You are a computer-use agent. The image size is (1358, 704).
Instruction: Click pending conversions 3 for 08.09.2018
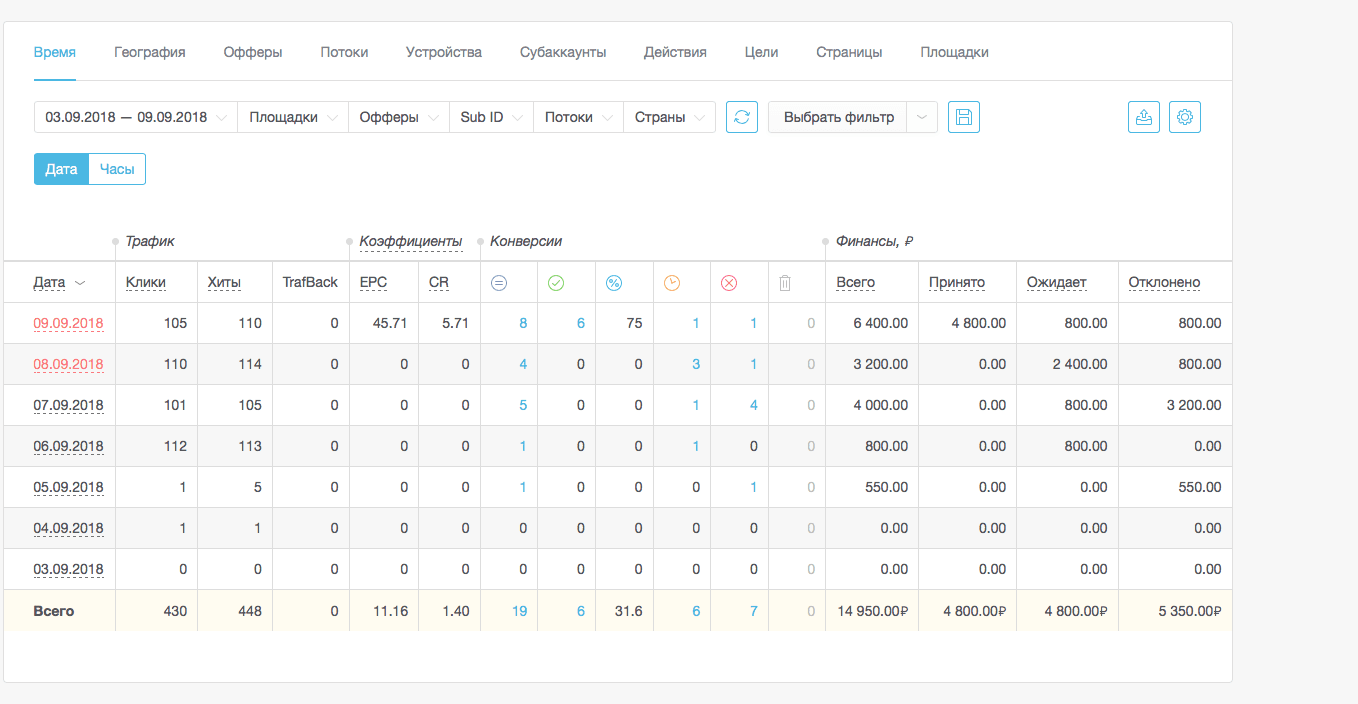pos(696,364)
